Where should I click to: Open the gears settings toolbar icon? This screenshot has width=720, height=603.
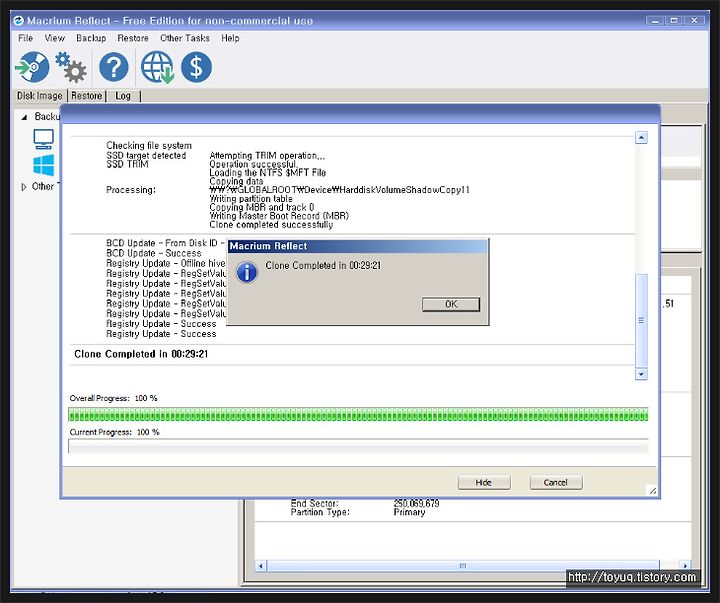pos(71,67)
